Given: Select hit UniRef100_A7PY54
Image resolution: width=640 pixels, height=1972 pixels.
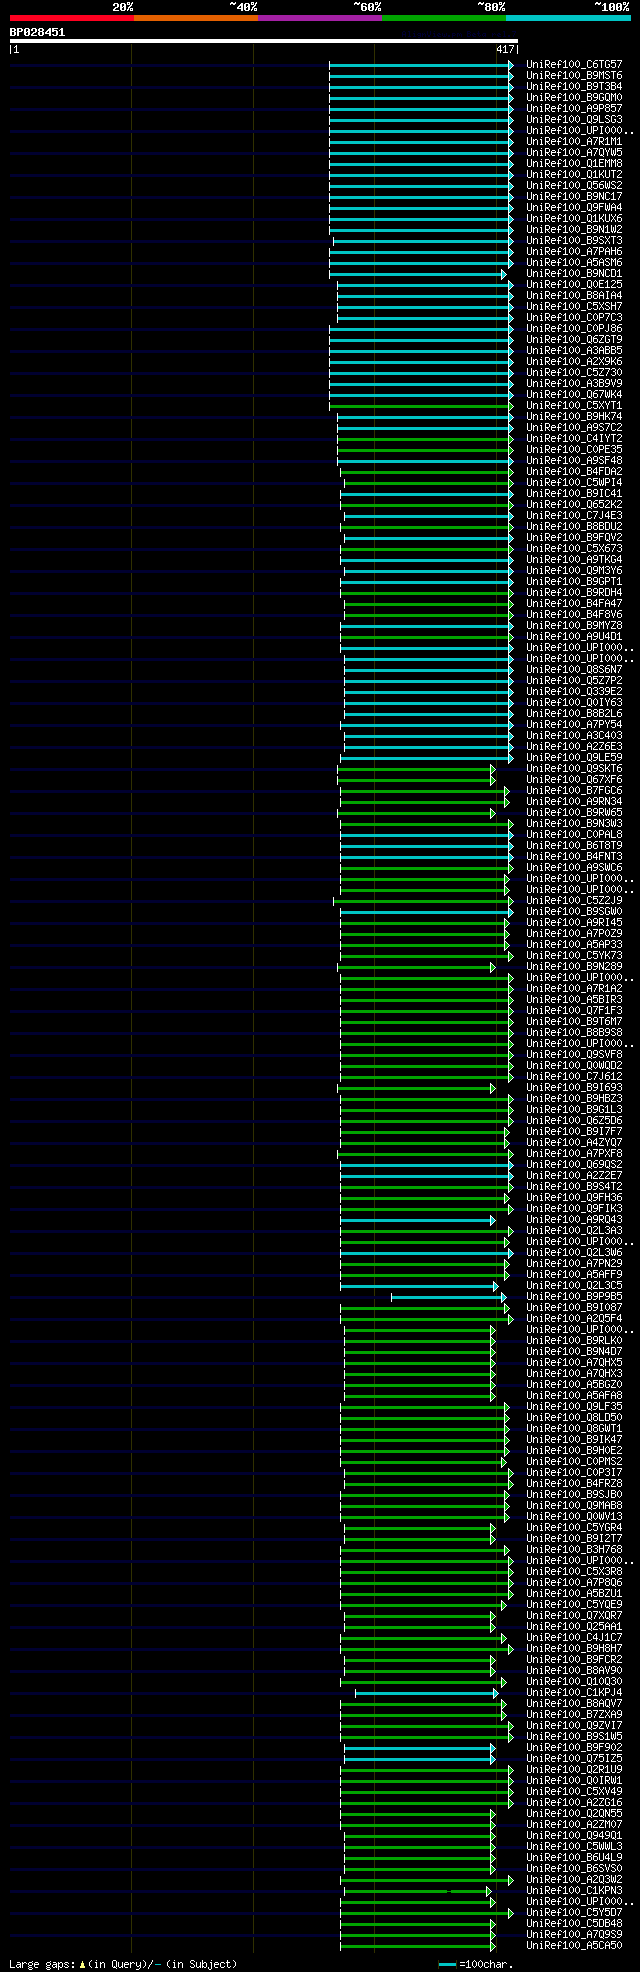Looking at the screenshot, I should [x=574, y=724].
